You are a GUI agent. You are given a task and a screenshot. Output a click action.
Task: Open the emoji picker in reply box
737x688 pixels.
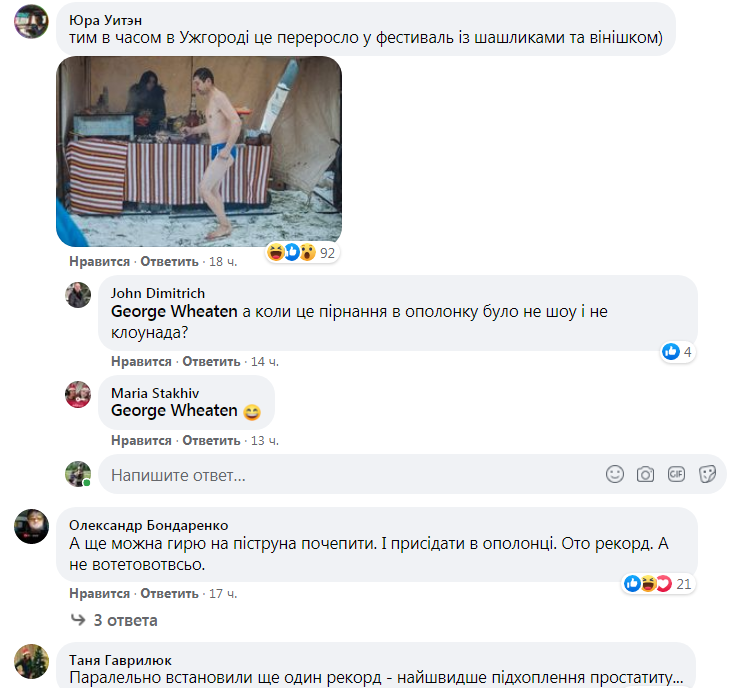point(615,474)
